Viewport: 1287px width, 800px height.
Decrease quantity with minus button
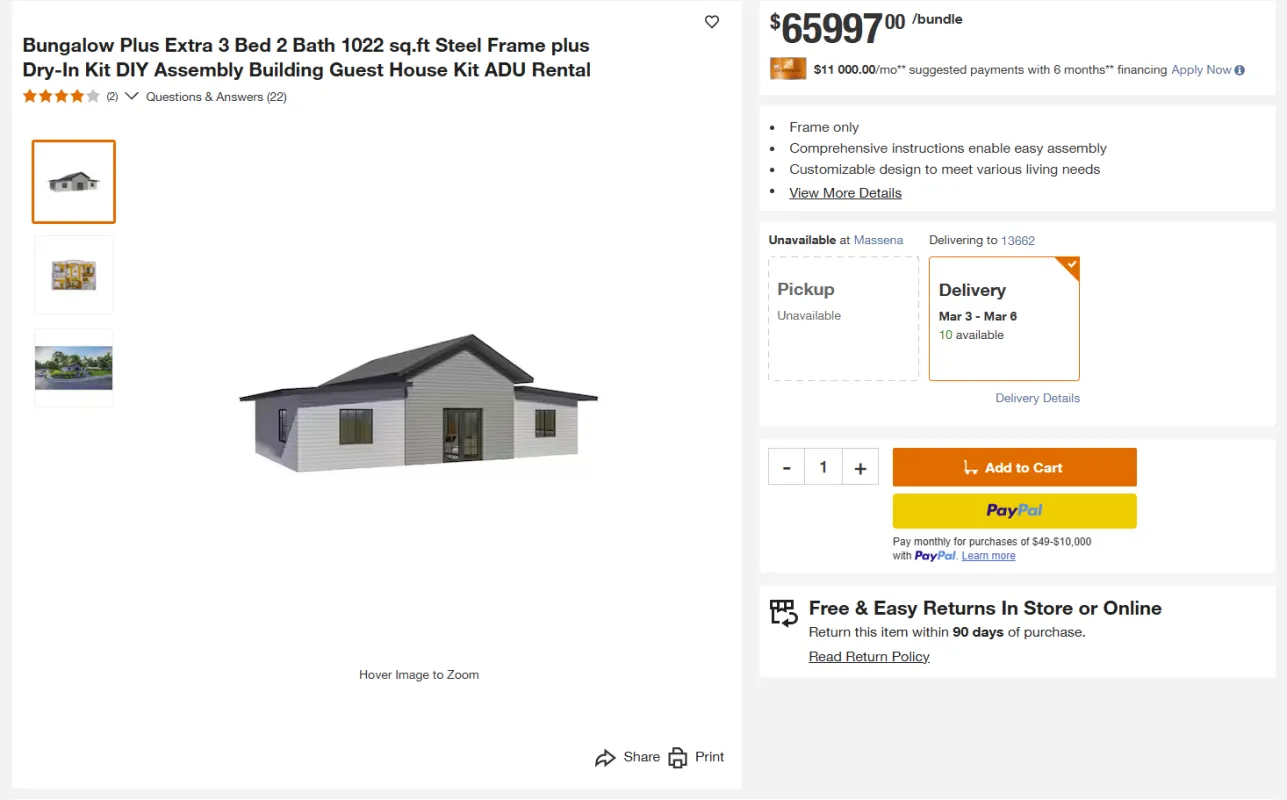point(787,467)
